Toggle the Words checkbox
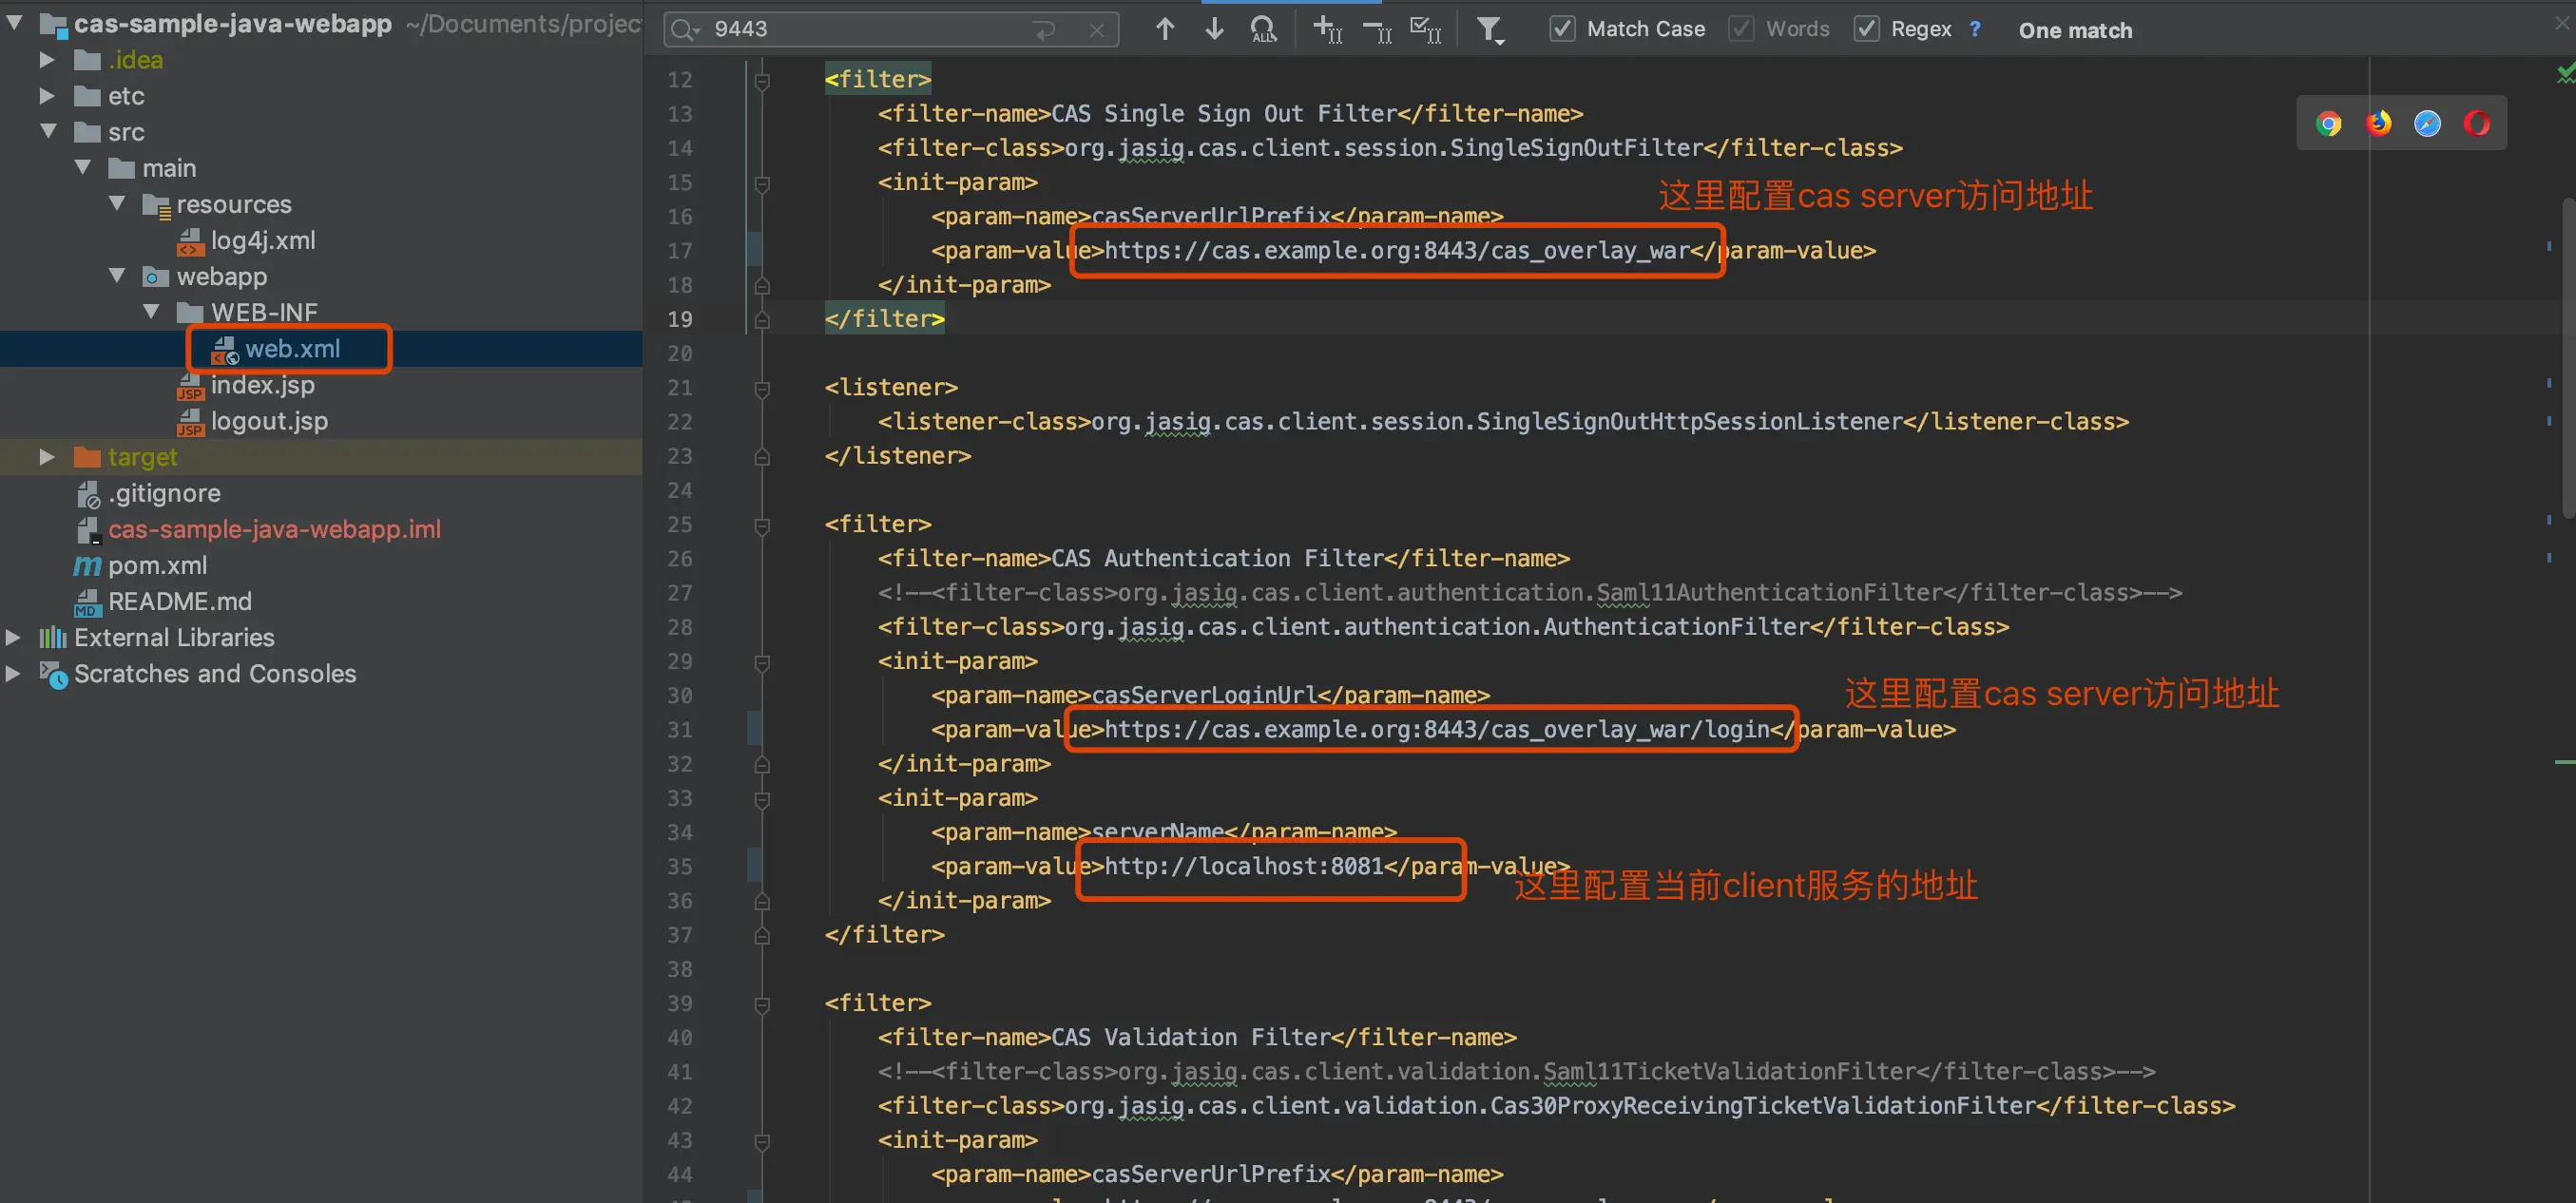The height and width of the screenshot is (1203, 2576). 1741,29
